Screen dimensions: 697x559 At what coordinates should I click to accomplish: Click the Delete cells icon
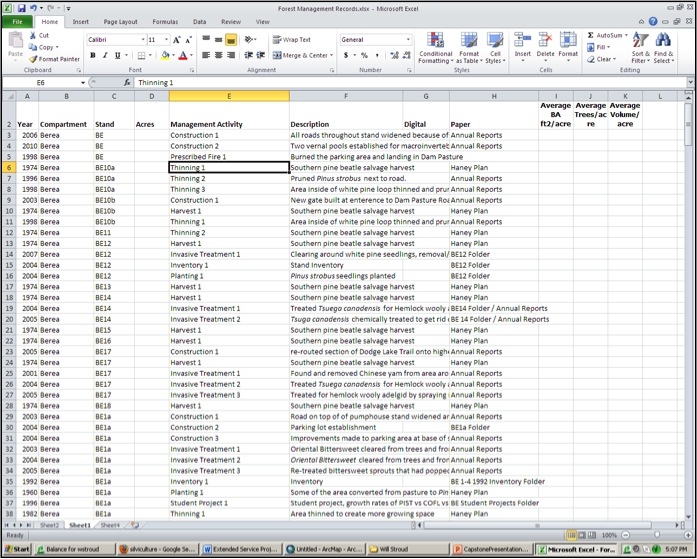coord(545,40)
